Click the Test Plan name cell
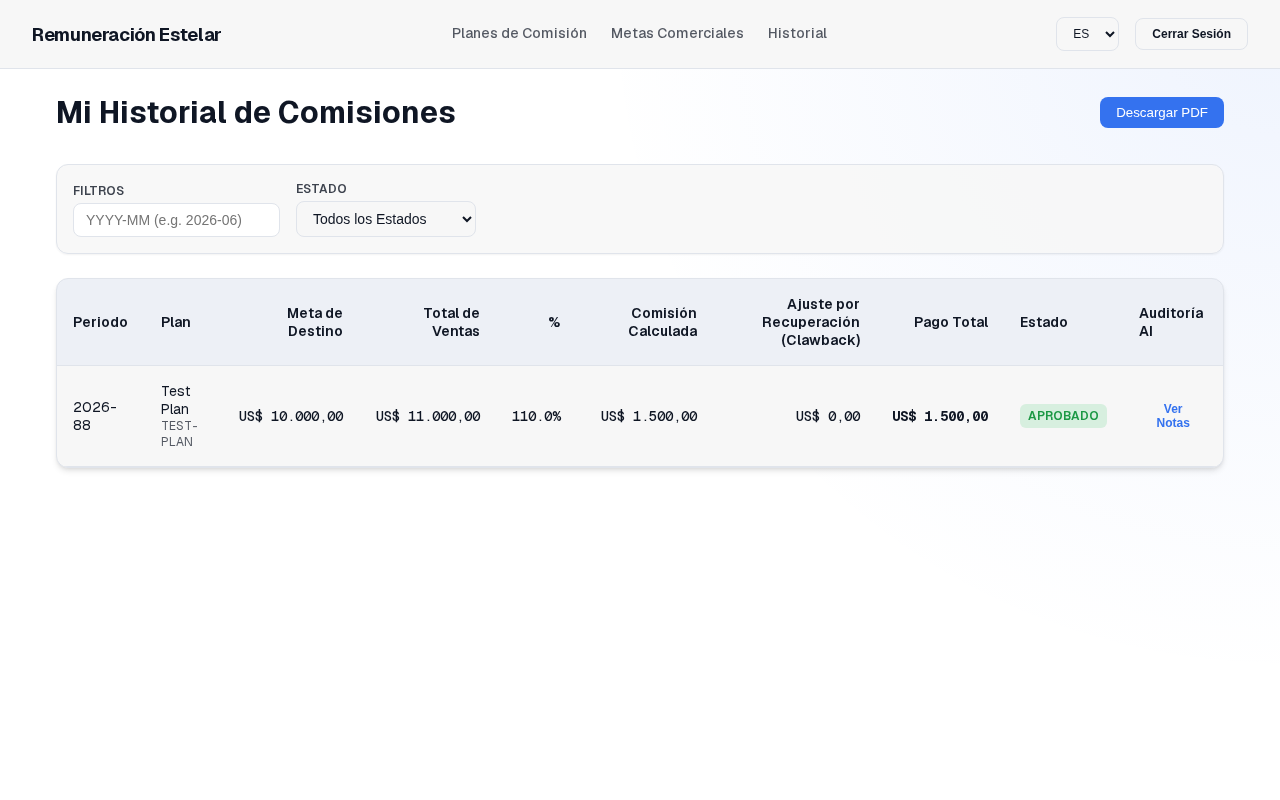The width and height of the screenshot is (1280, 800). [x=176, y=400]
